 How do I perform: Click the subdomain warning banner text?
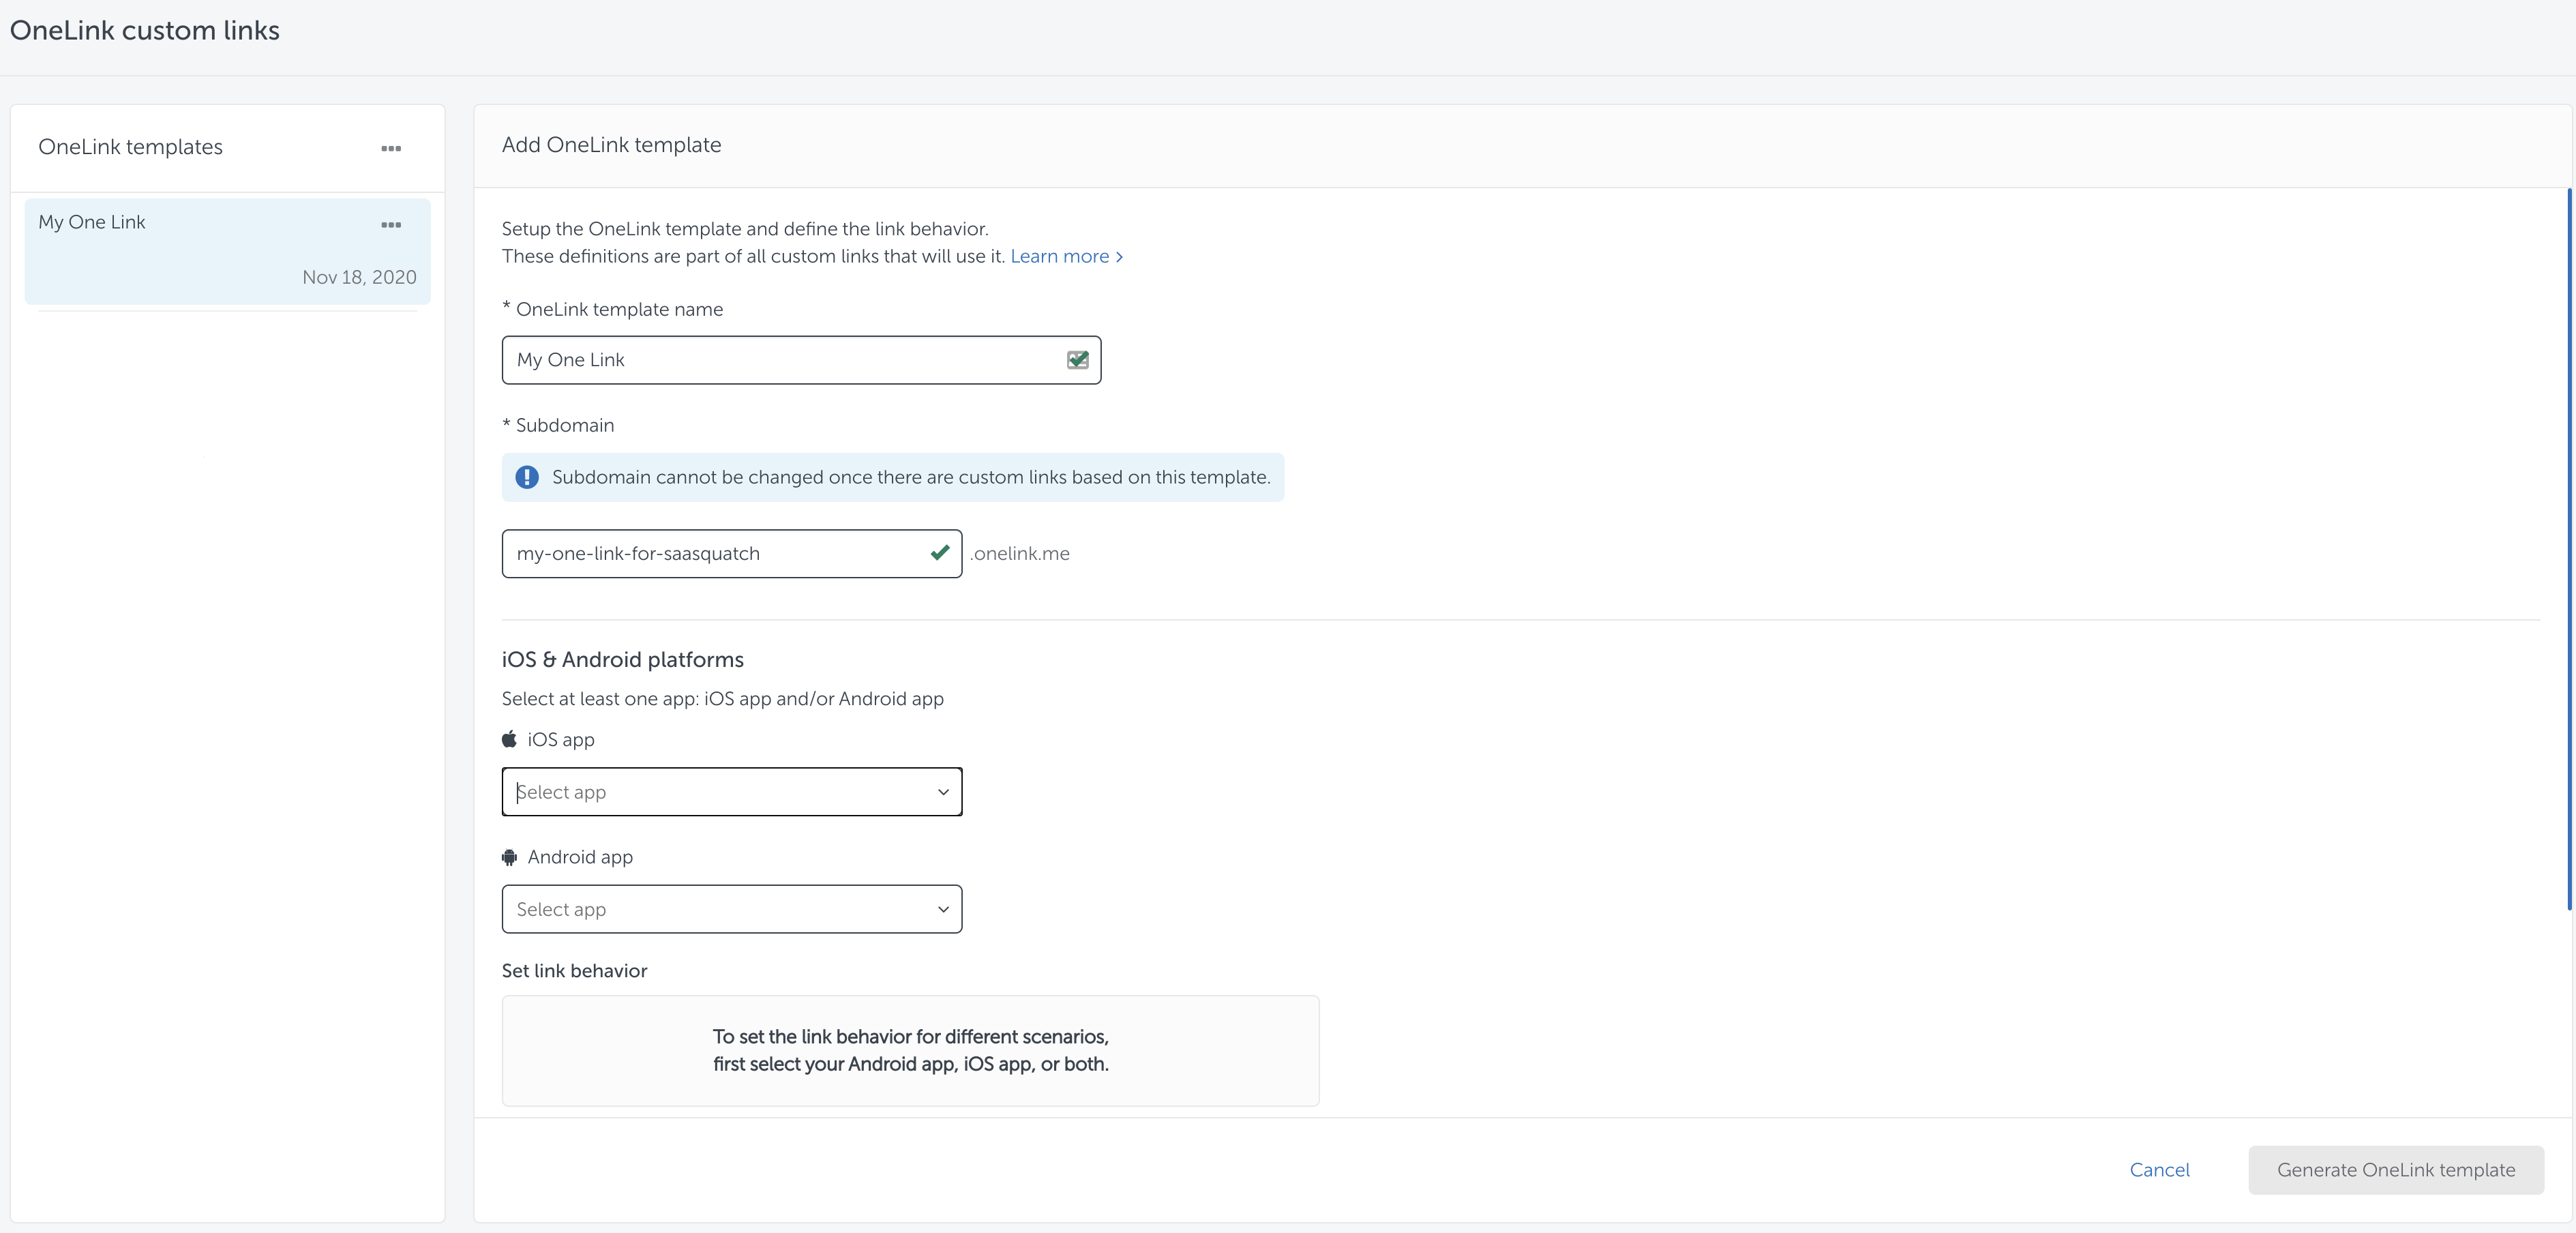coord(910,477)
